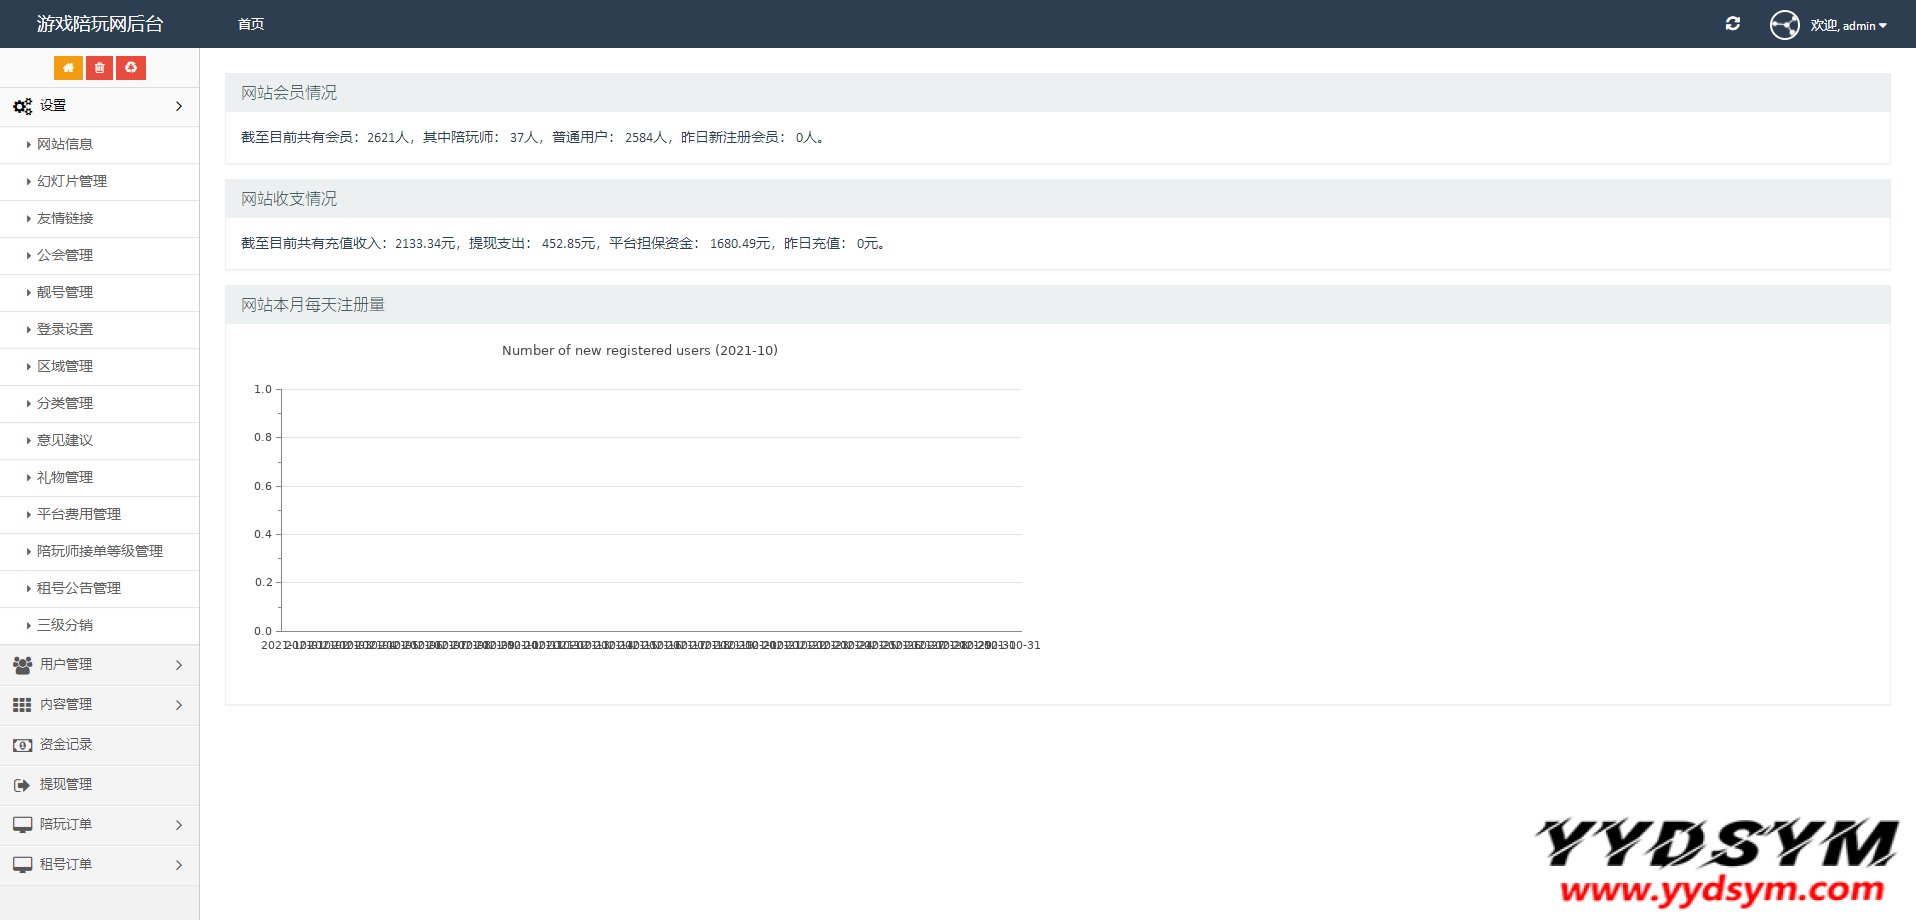Open 网站信息 in the sidebar
Viewport: 1916px width, 920px height.
[x=65, y=144]
